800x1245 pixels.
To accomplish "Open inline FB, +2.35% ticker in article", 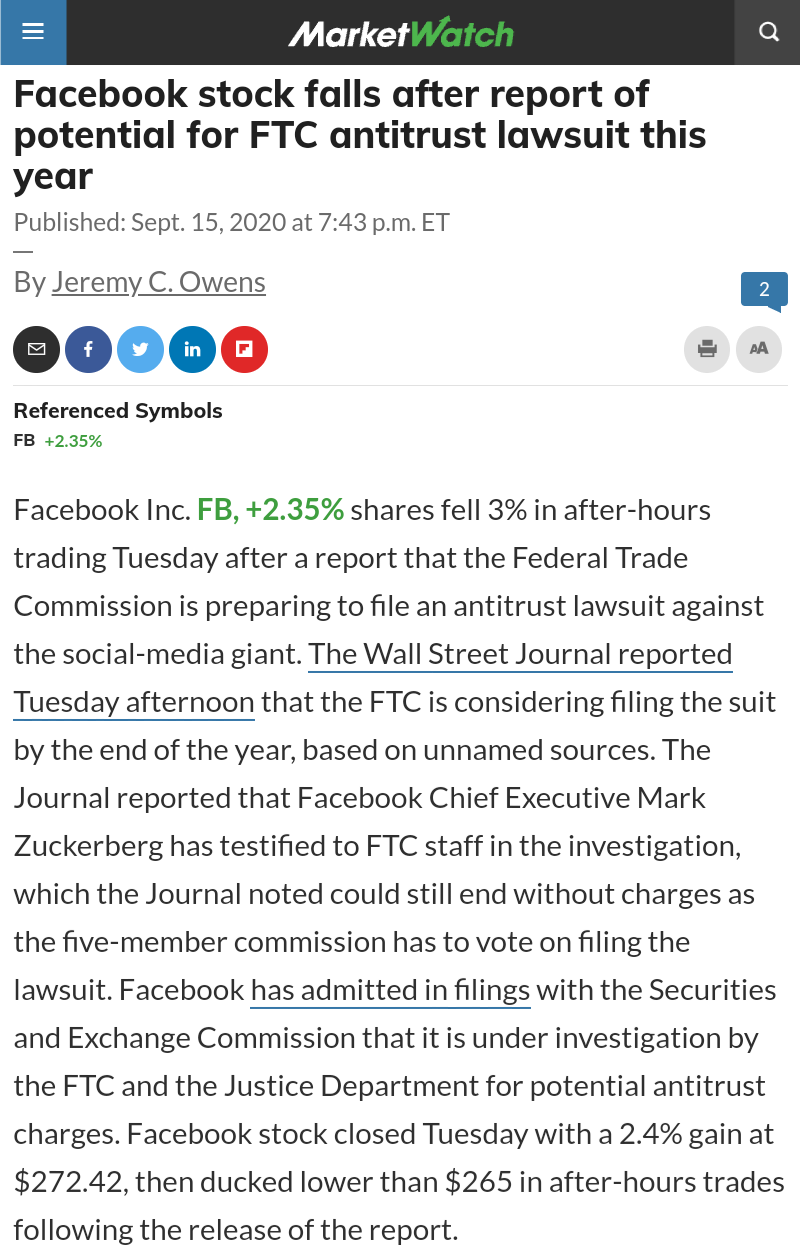I will [x=270, y=510].
